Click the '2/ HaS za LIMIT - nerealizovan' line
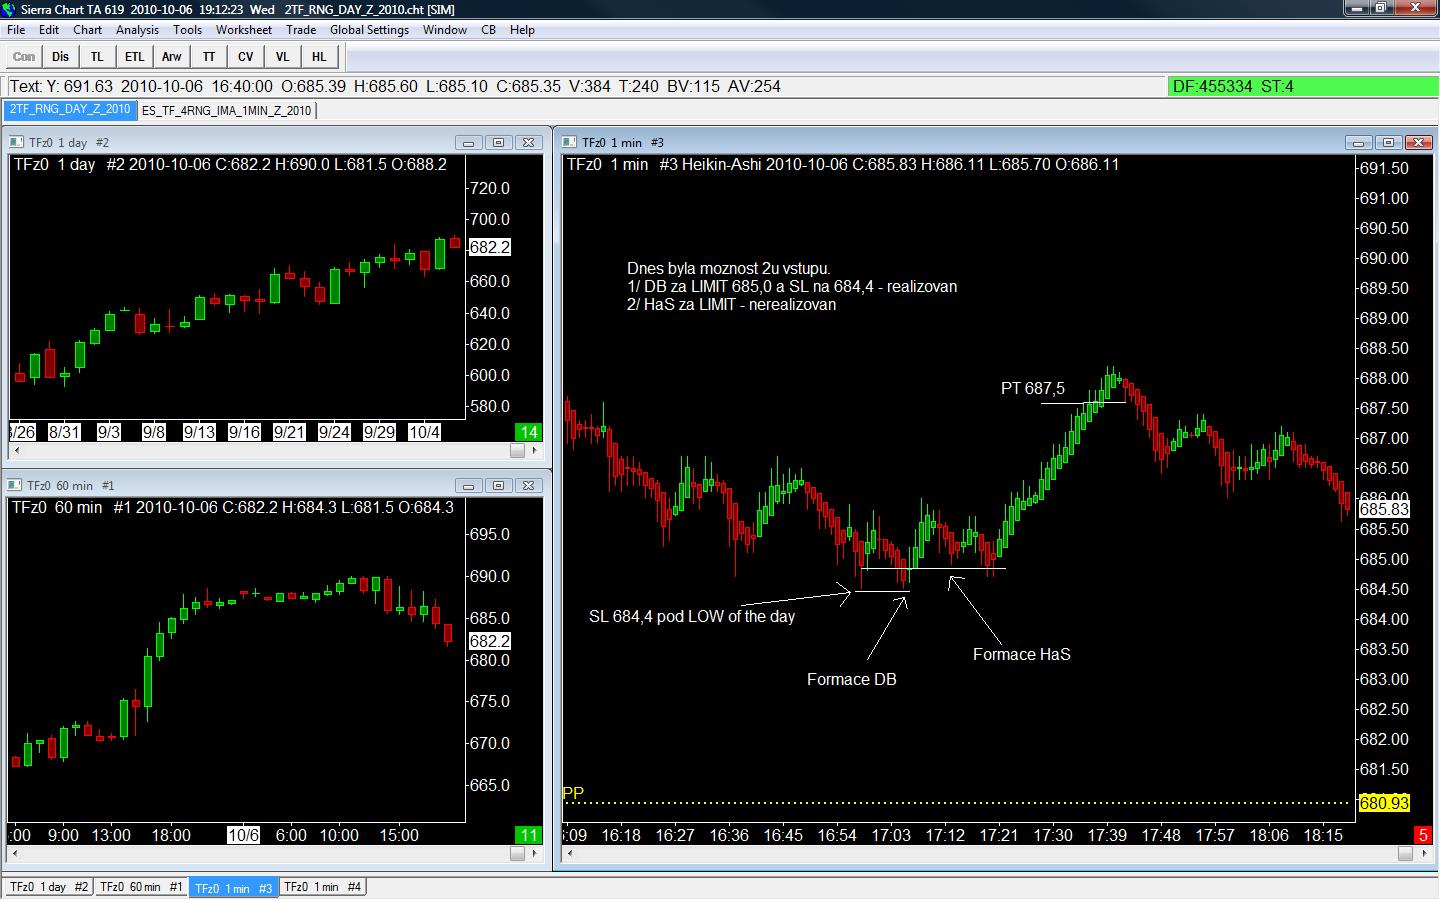 [x=731, y=304]
